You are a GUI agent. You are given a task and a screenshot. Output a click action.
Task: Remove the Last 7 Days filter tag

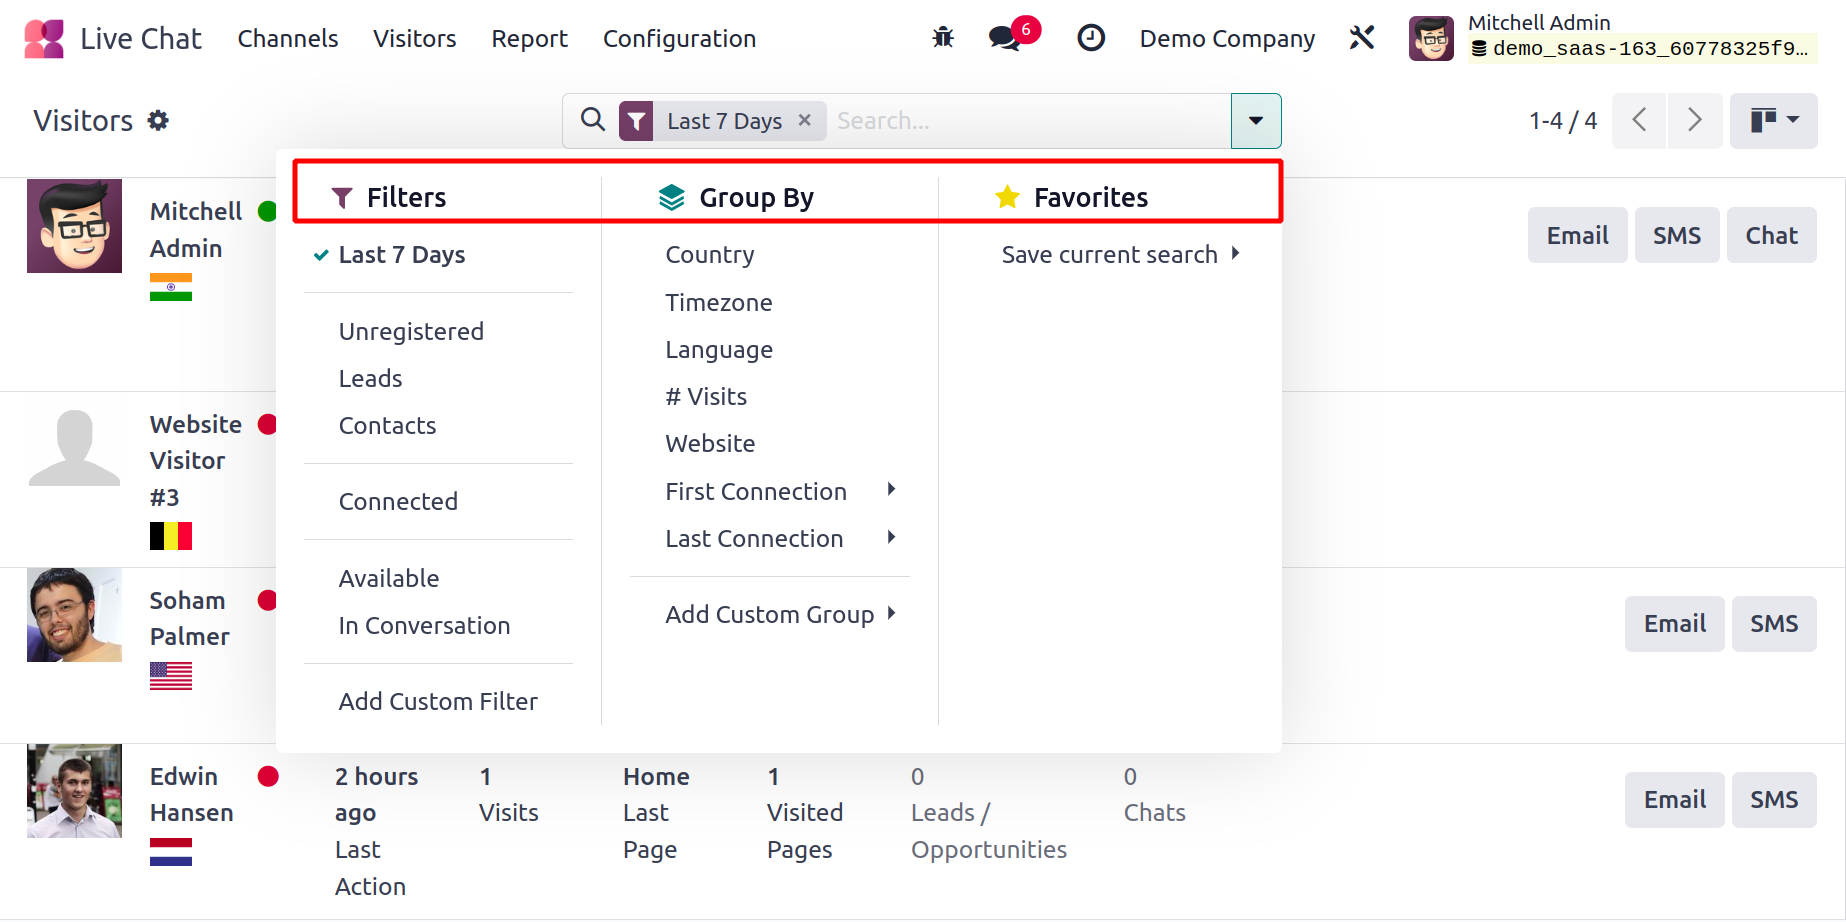(x=805, y=120)
